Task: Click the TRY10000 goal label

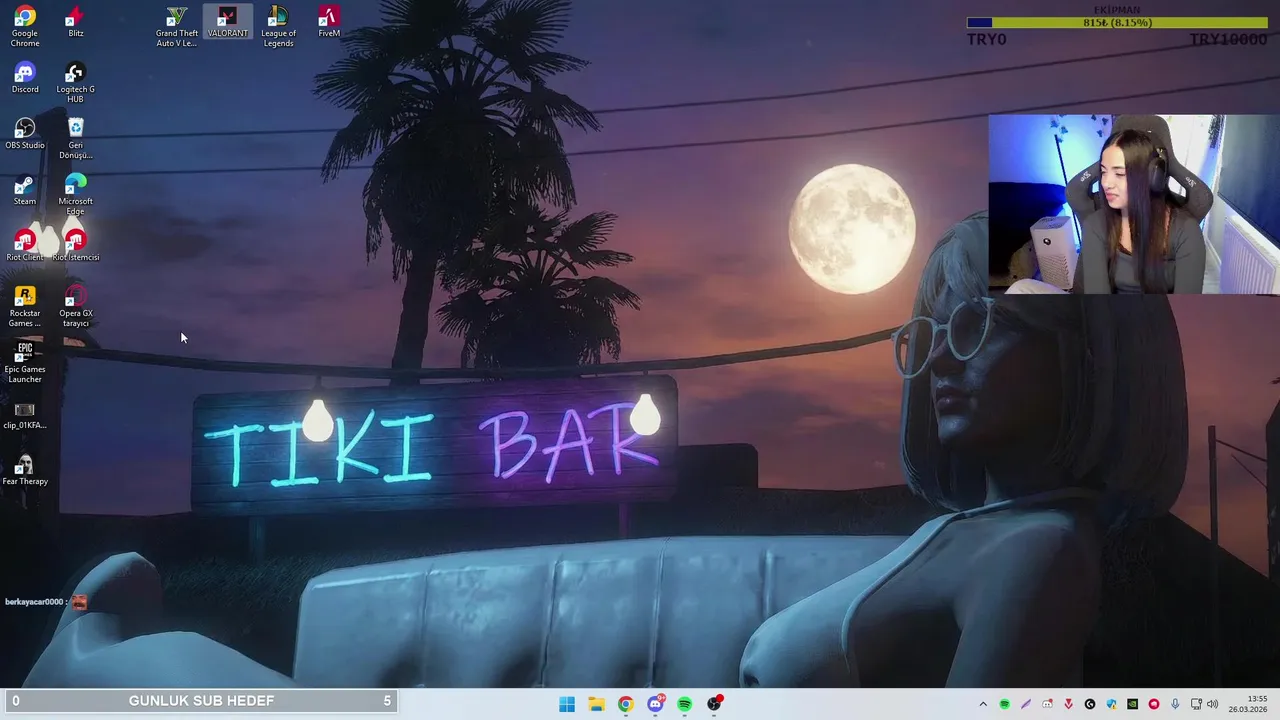Action: coord(1228,40)
